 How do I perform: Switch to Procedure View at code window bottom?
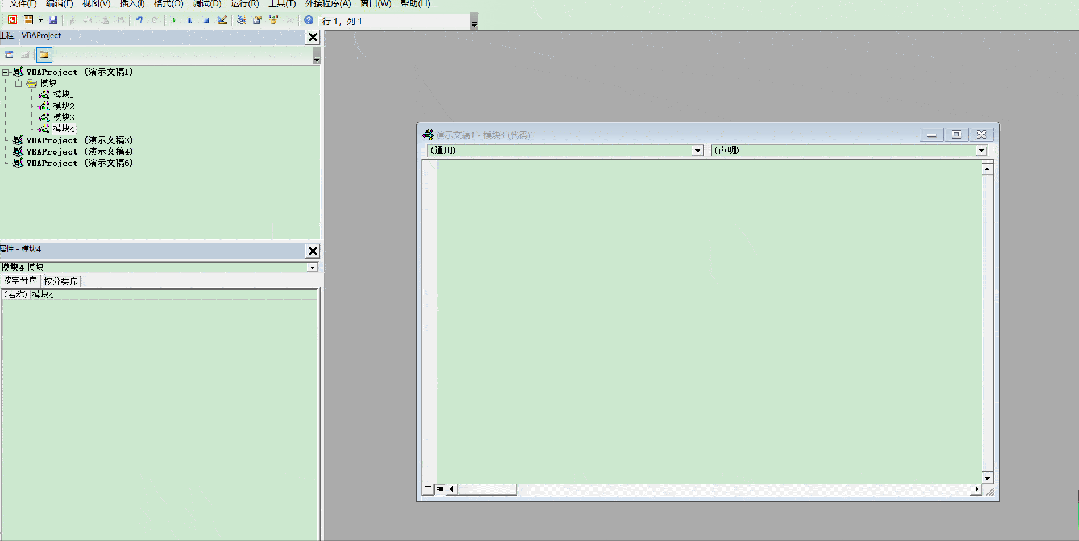pos(428,489)
